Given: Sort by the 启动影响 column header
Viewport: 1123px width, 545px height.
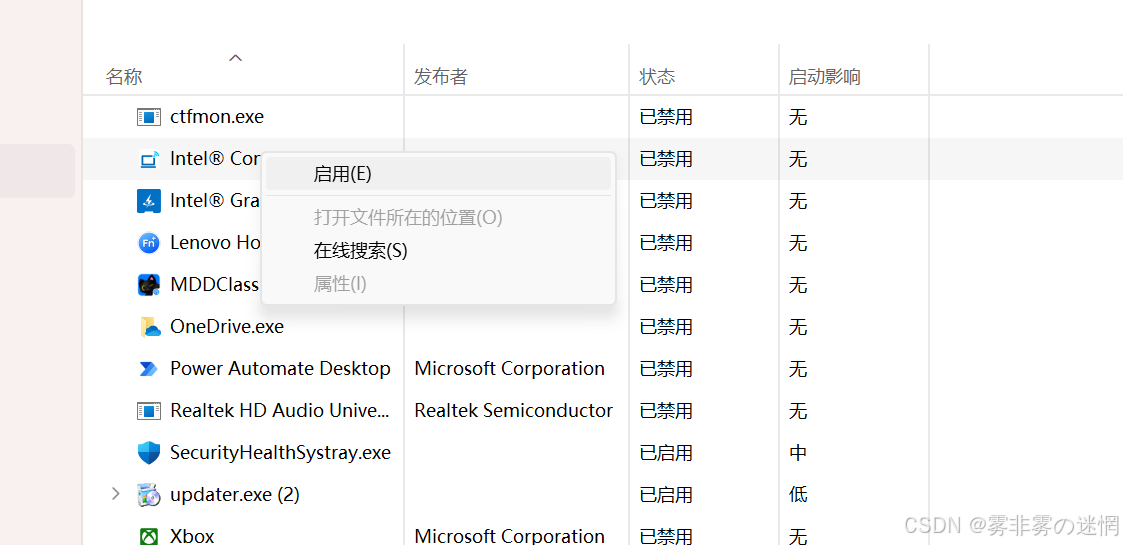Looking at the screenshot, I should (824, 77).
